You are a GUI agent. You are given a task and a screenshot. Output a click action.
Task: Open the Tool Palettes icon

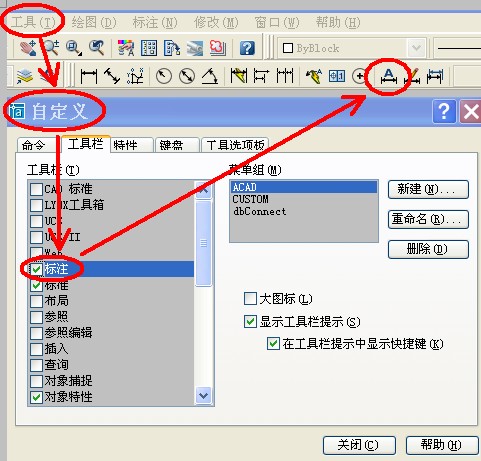(x=172, y=48)
